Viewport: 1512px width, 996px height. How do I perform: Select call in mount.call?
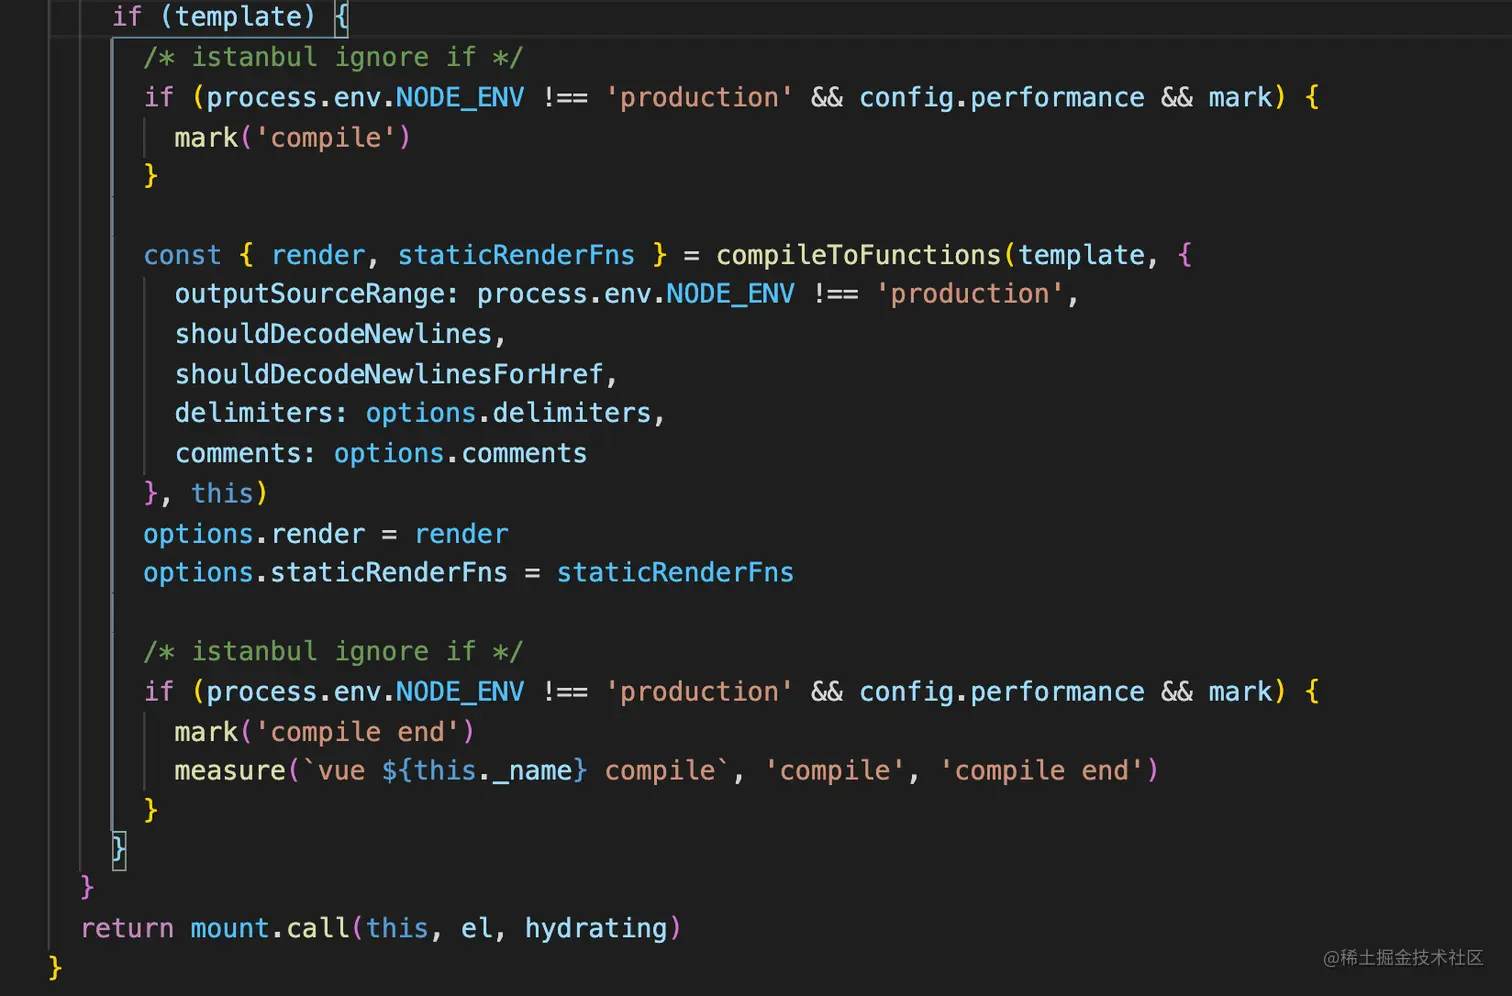coord(318,929)
